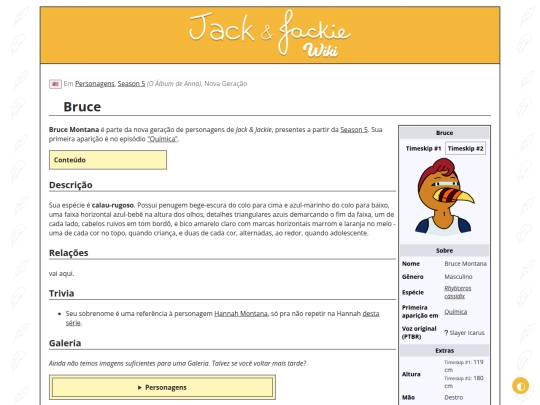The width and height of the screenshot is (540, 405).
Task: Click the "Altura" infobox label
Action: point(411,374)
